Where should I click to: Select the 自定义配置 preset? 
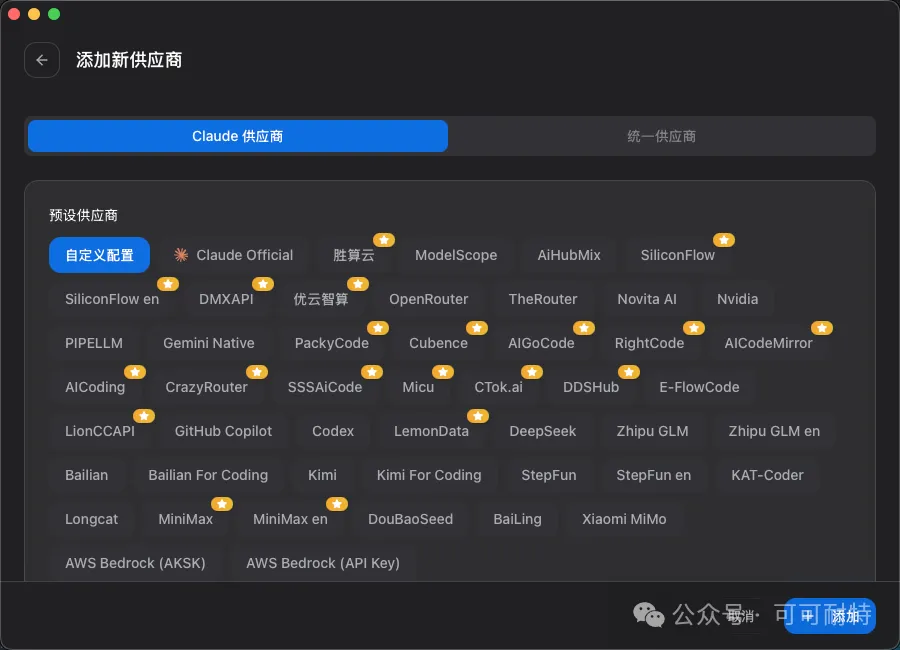coord(99,255)
